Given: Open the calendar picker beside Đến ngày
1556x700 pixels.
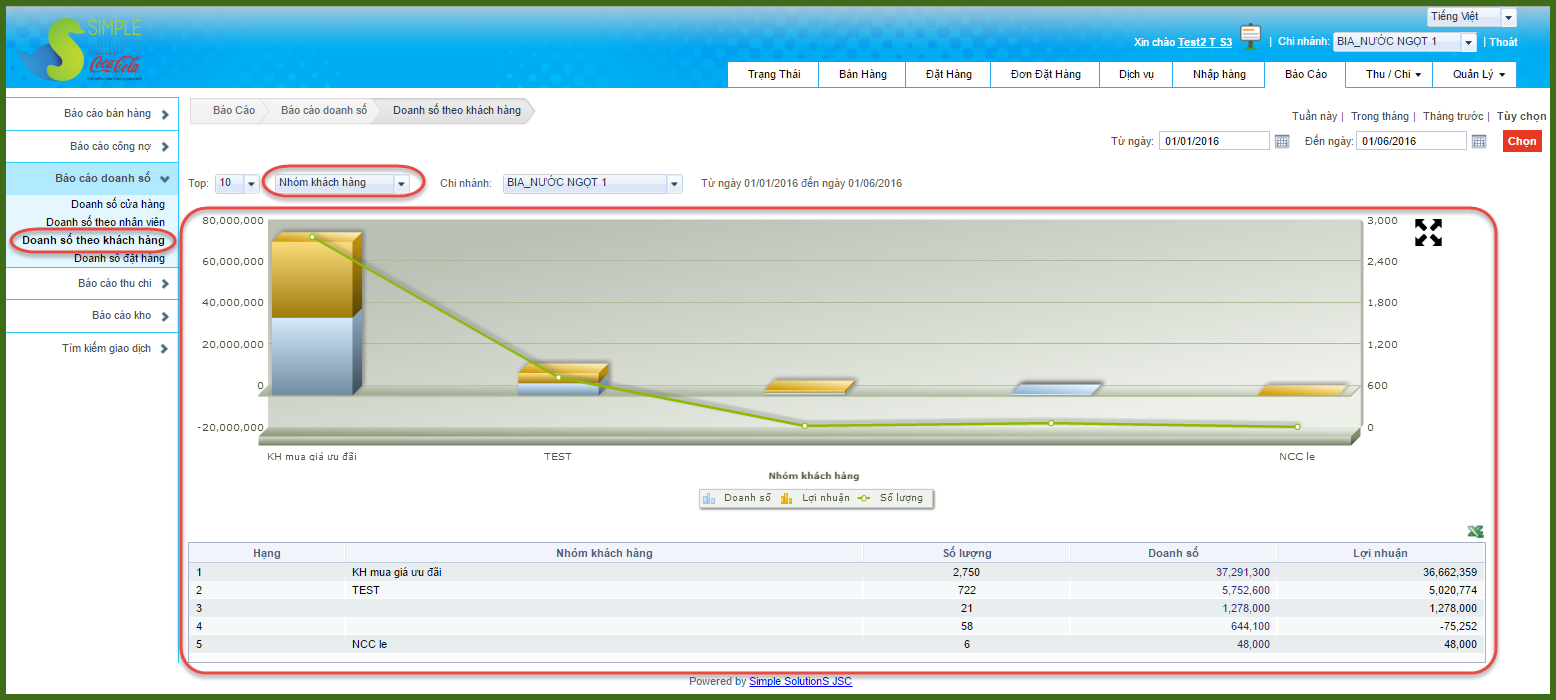Looking at the screenshot, I should [1479, 142].
